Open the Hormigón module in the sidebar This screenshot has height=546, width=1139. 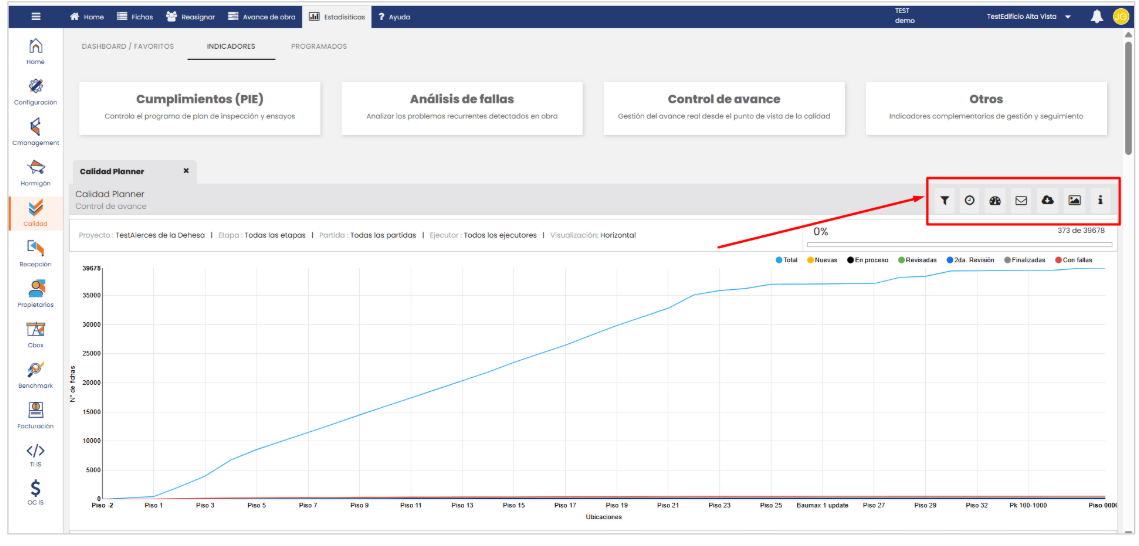point(35,171)
